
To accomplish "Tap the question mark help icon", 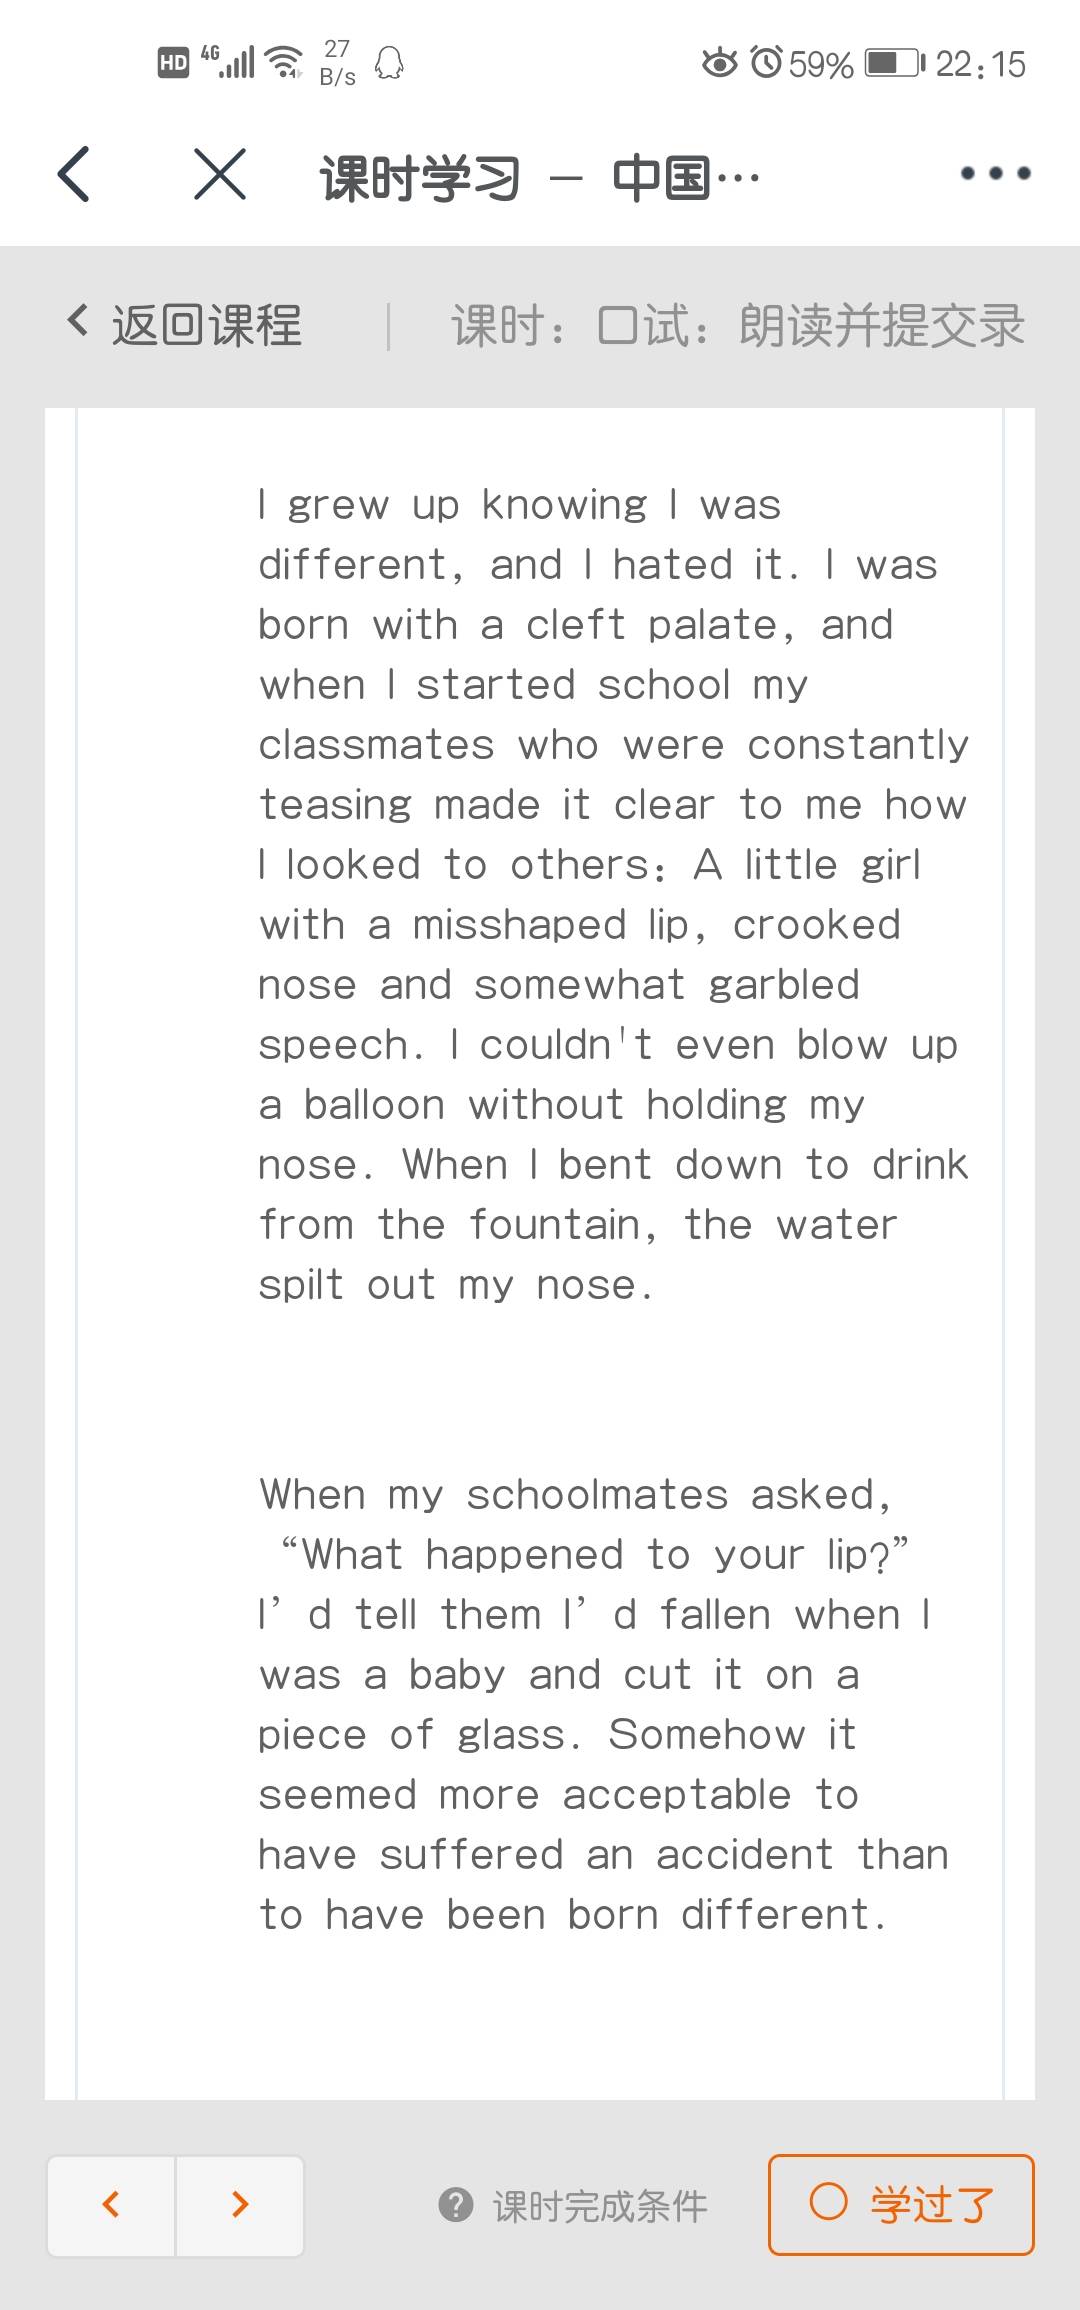I will 456,2204.
